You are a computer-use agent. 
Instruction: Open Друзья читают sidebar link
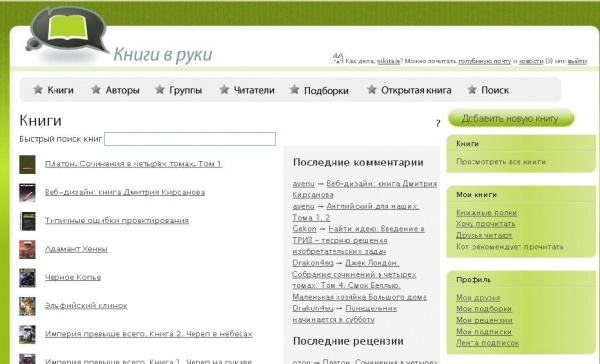coord(484,235)
